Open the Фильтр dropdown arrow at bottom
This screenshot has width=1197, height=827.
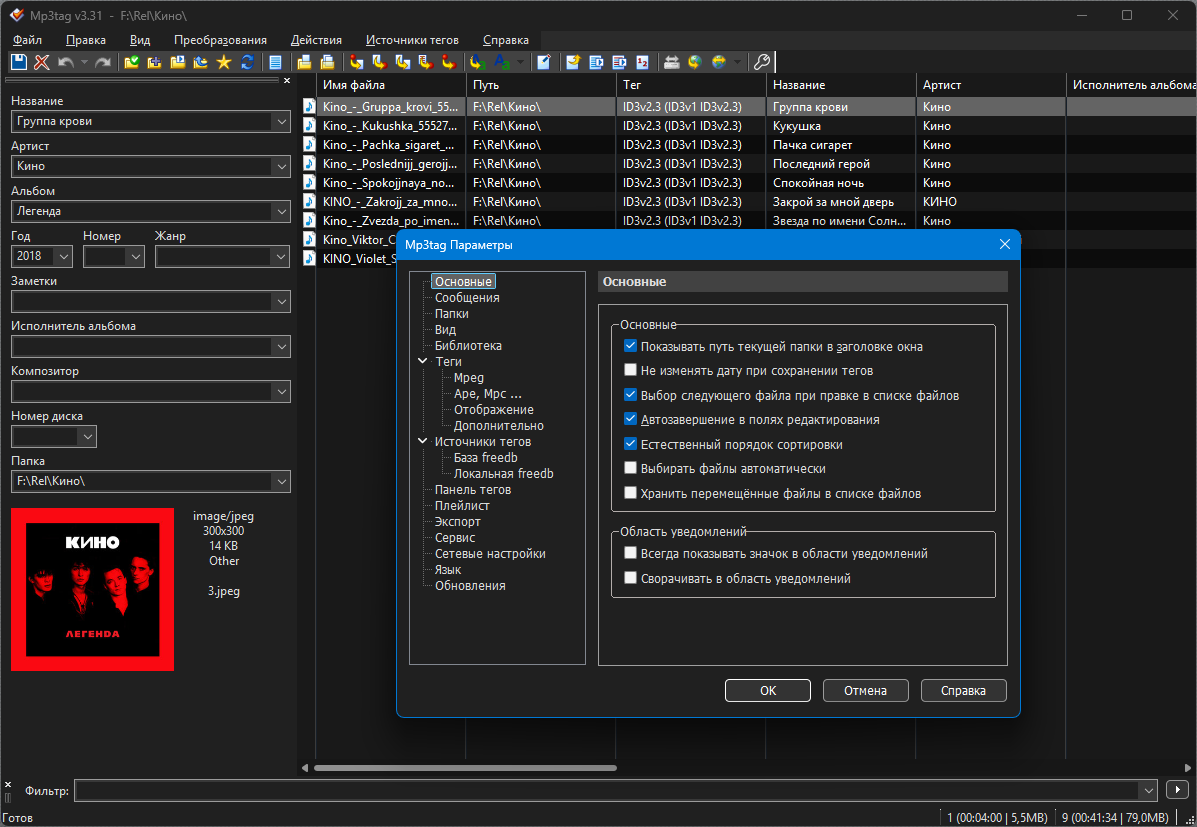pos(1148,790)
